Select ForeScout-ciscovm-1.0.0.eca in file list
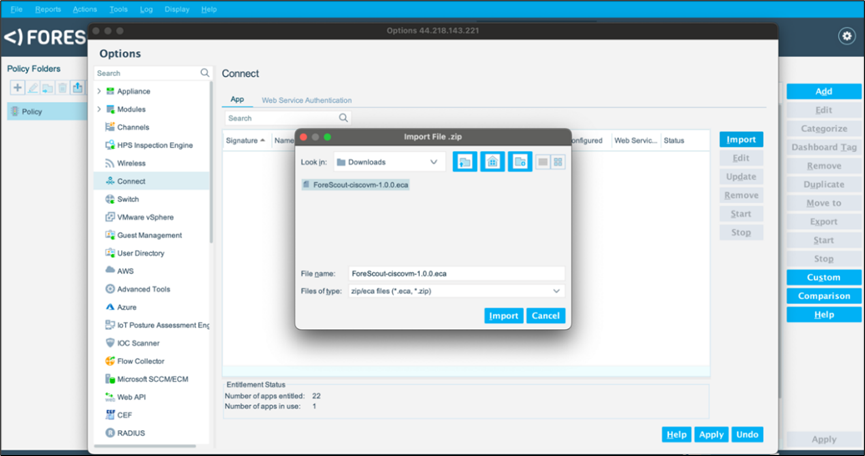Image resolution: width=865 pixels, height=456 pixels. 356,185
